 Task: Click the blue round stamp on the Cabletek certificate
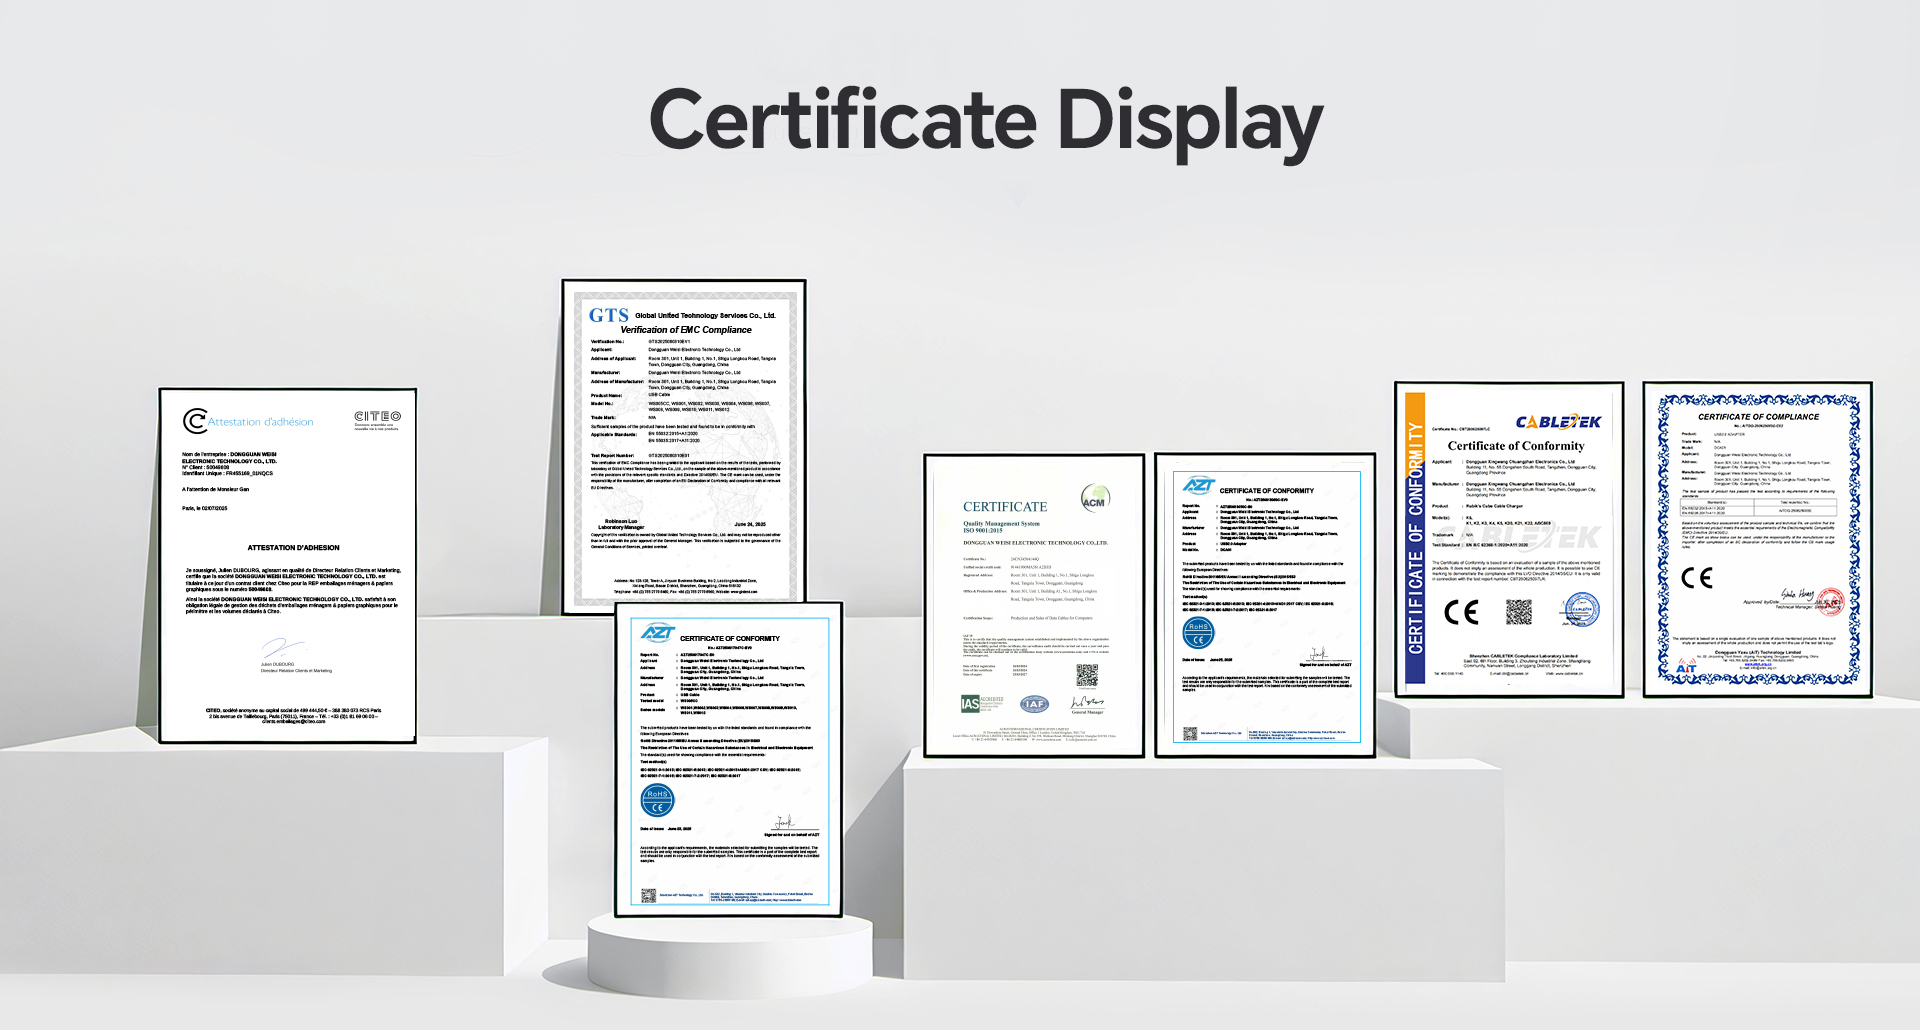[x=1581, y=609]
